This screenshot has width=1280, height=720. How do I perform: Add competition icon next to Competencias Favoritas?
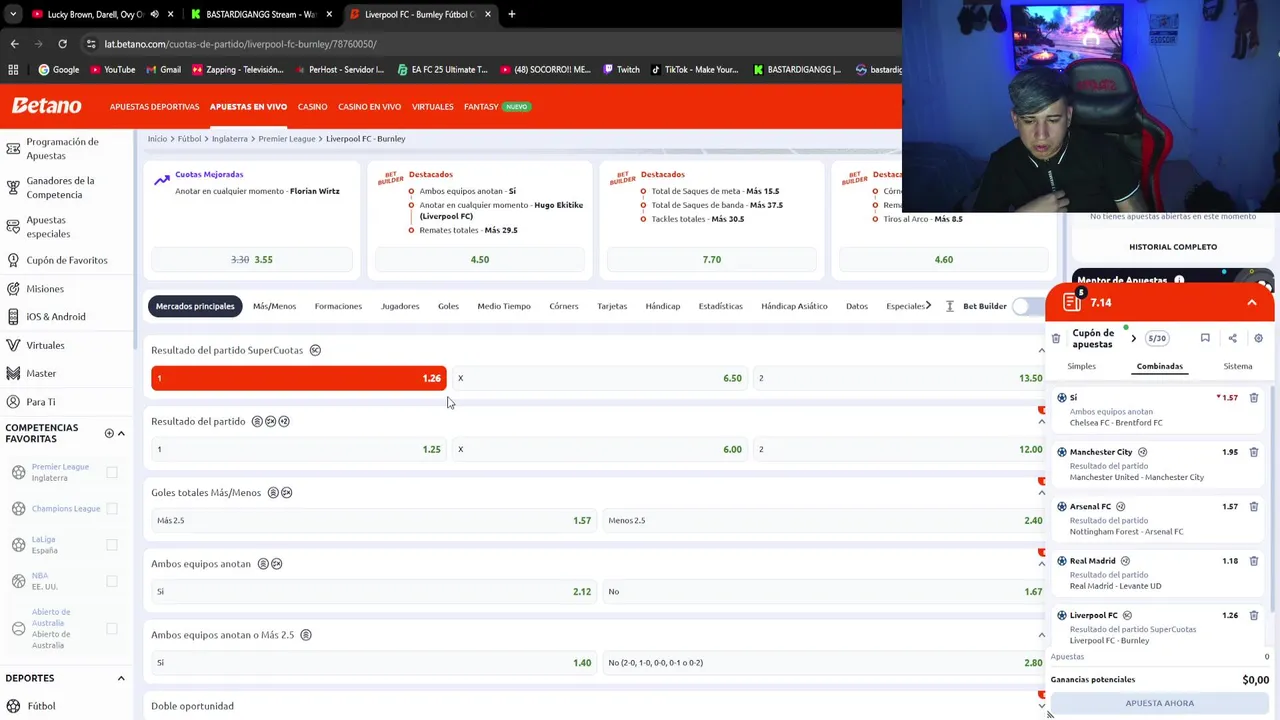pyautogui.click(x=109, y=433)
